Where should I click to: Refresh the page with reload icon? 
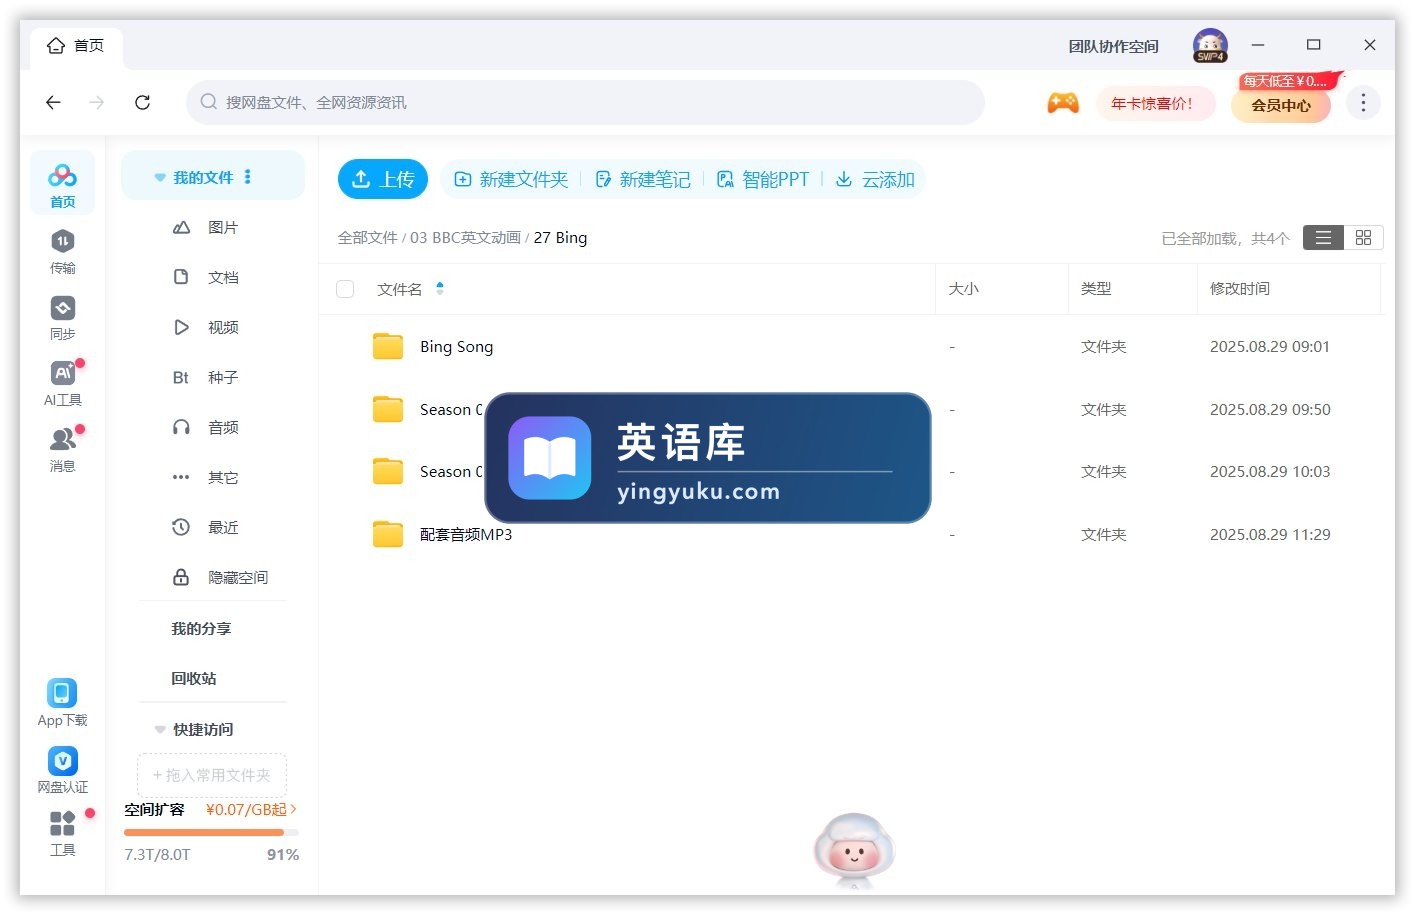coord(142,102)
